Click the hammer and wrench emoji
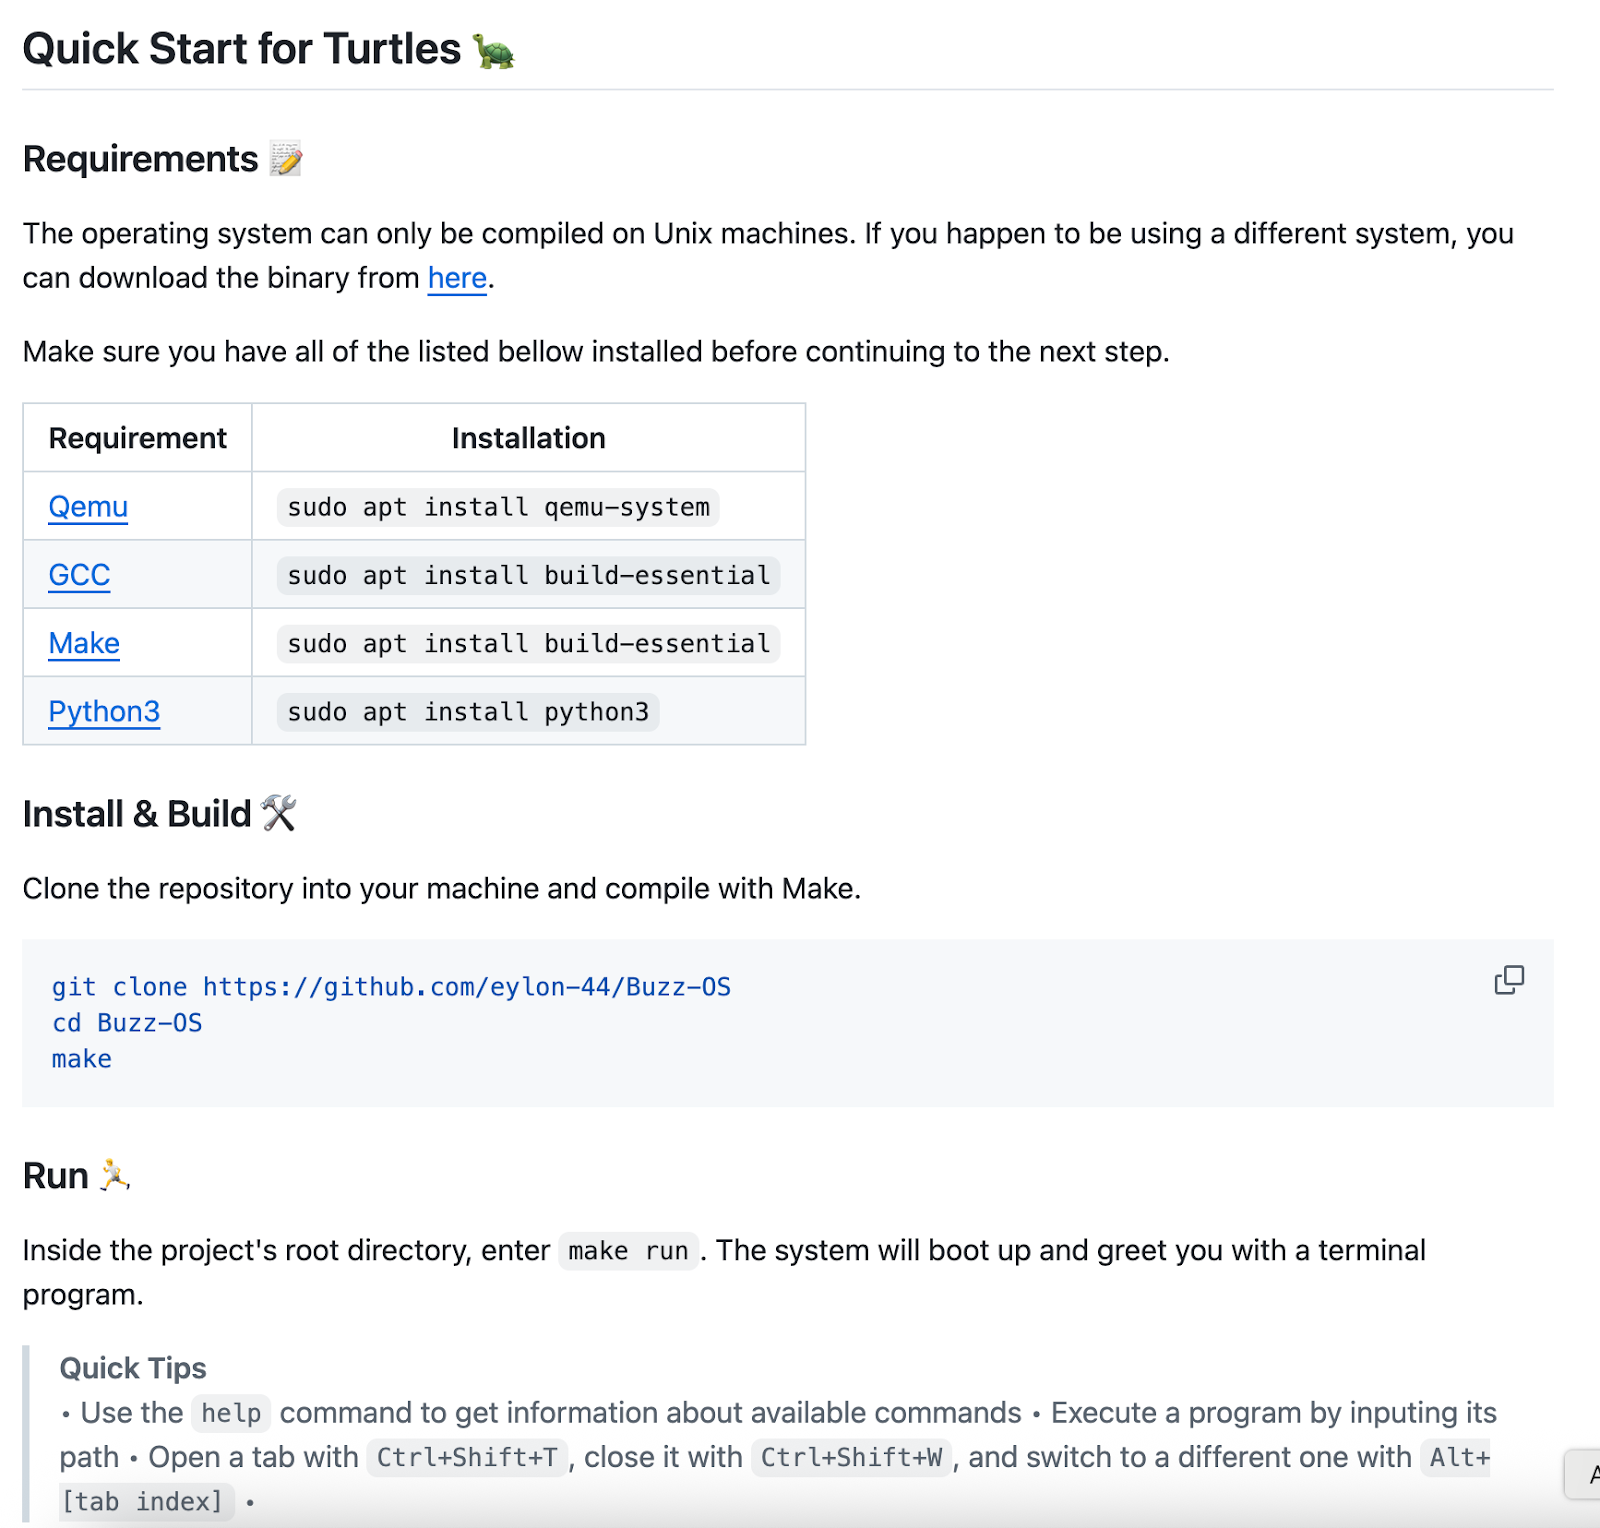Screen dimensions: 1600x1528 coord(279,813)
